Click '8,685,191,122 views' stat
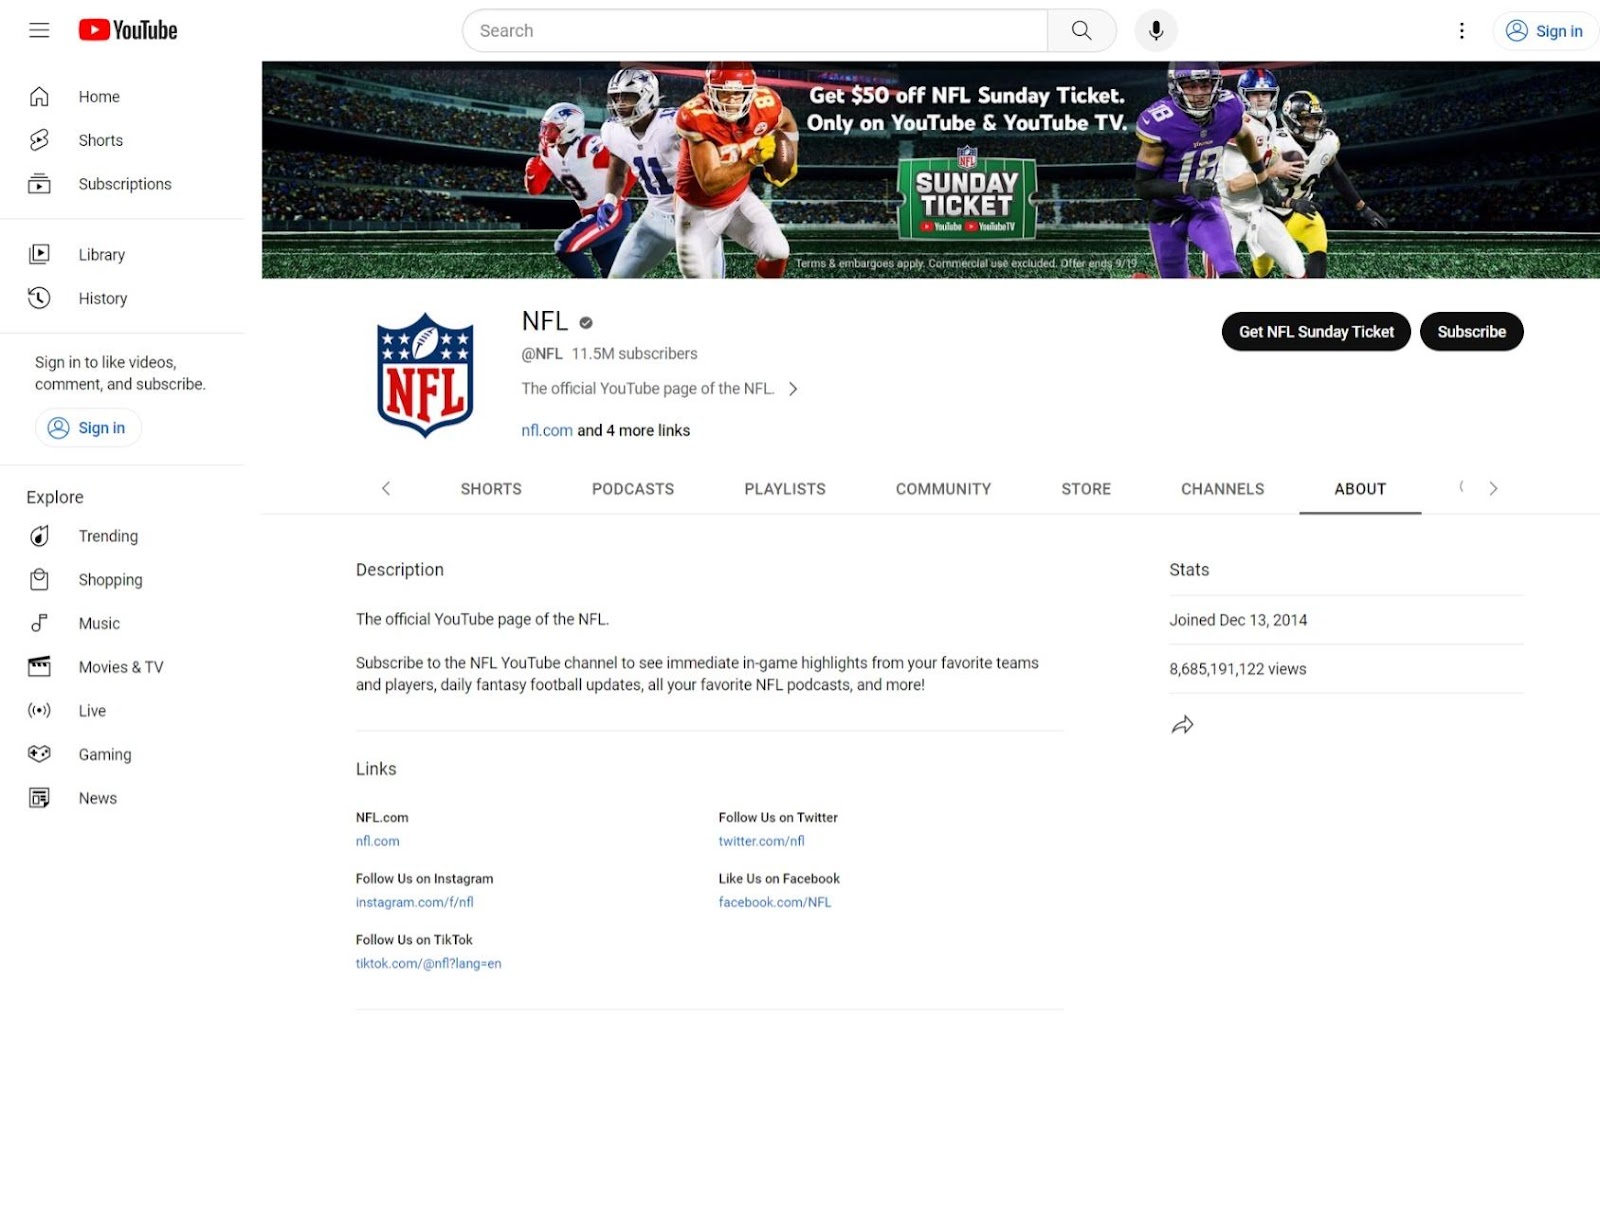 [x=1238, y=669]
